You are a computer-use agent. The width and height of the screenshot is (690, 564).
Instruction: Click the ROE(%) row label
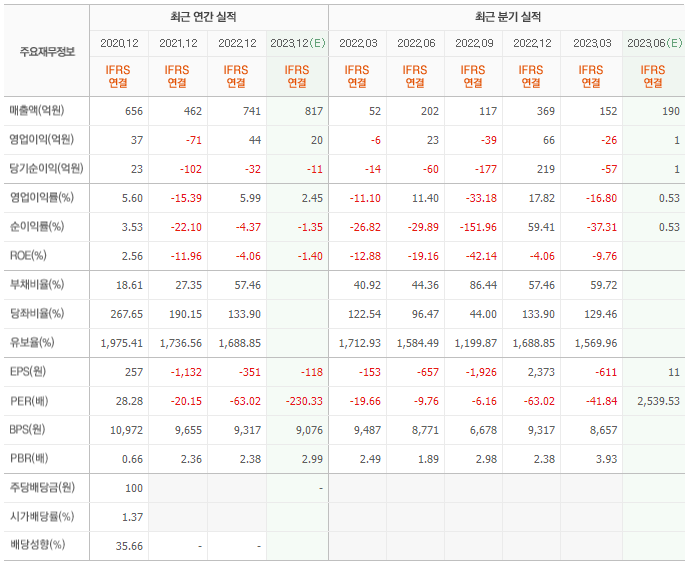[28, 256]
